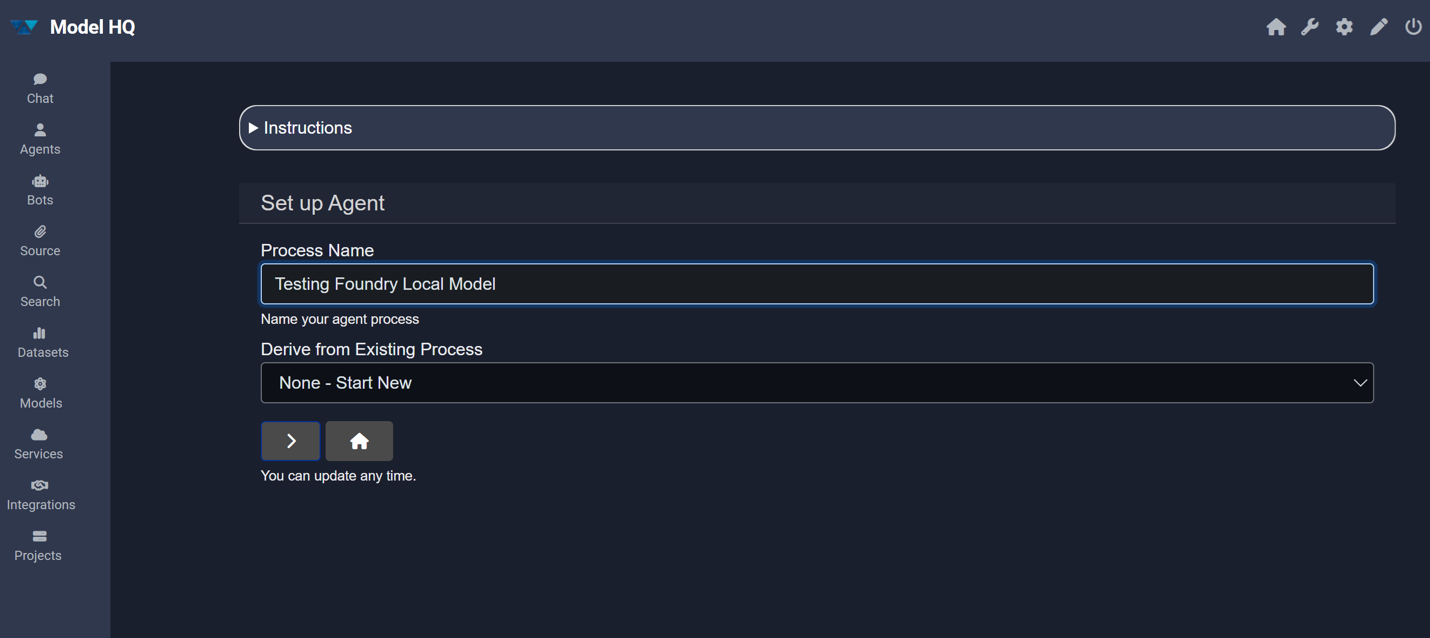Click inside the Process Name text field
Screen dimensions: 1430x638
coord(816,283)
